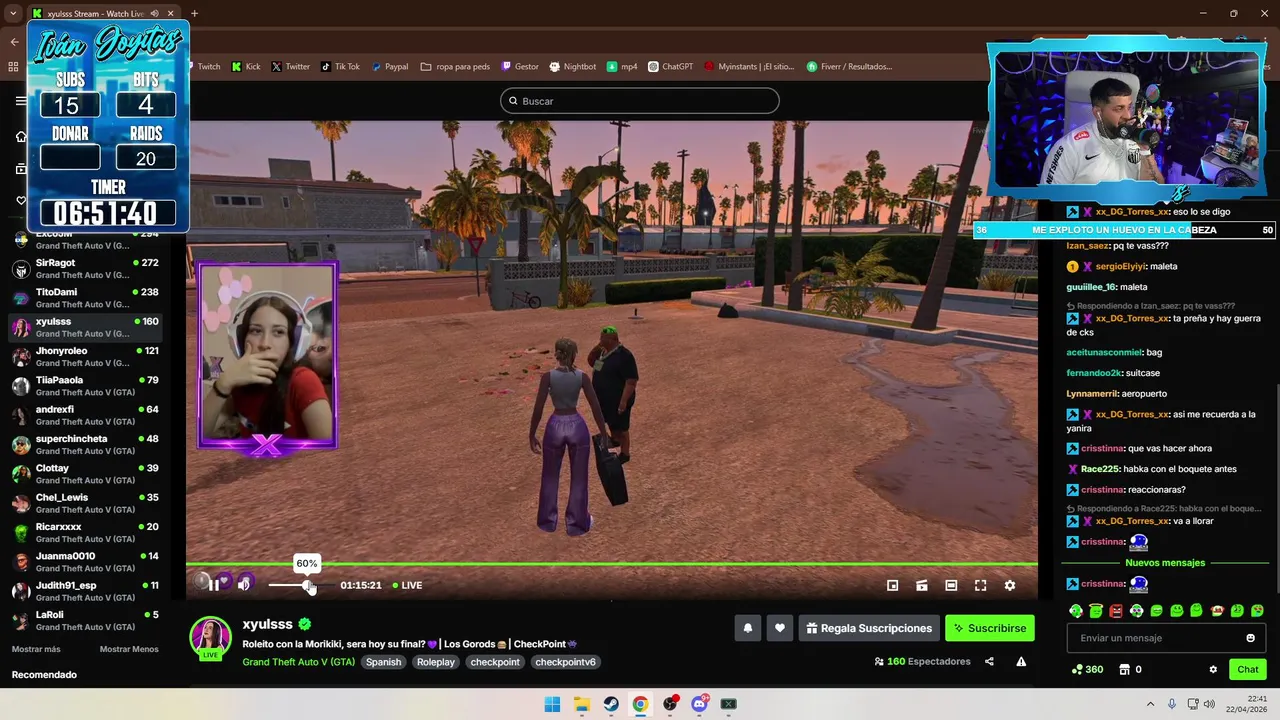Insert the last heart-eyes green emote
The width and height of the screenshot is (1280, 720).
coord(1257,610)
